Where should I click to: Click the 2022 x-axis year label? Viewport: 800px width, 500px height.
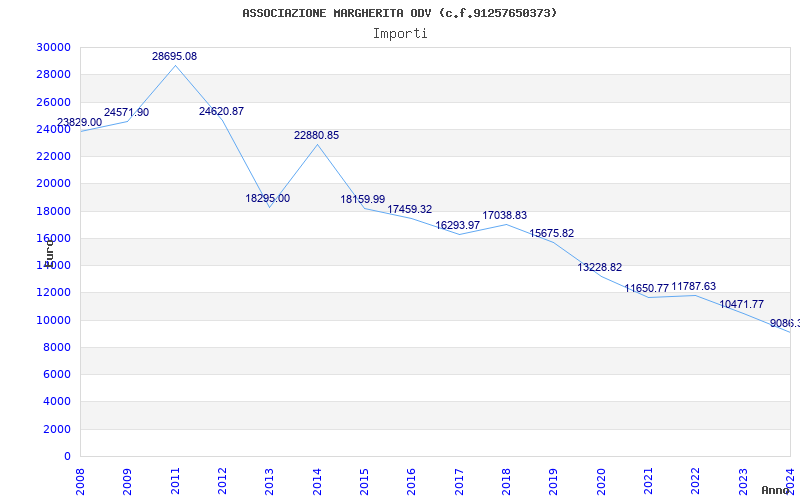696,481
